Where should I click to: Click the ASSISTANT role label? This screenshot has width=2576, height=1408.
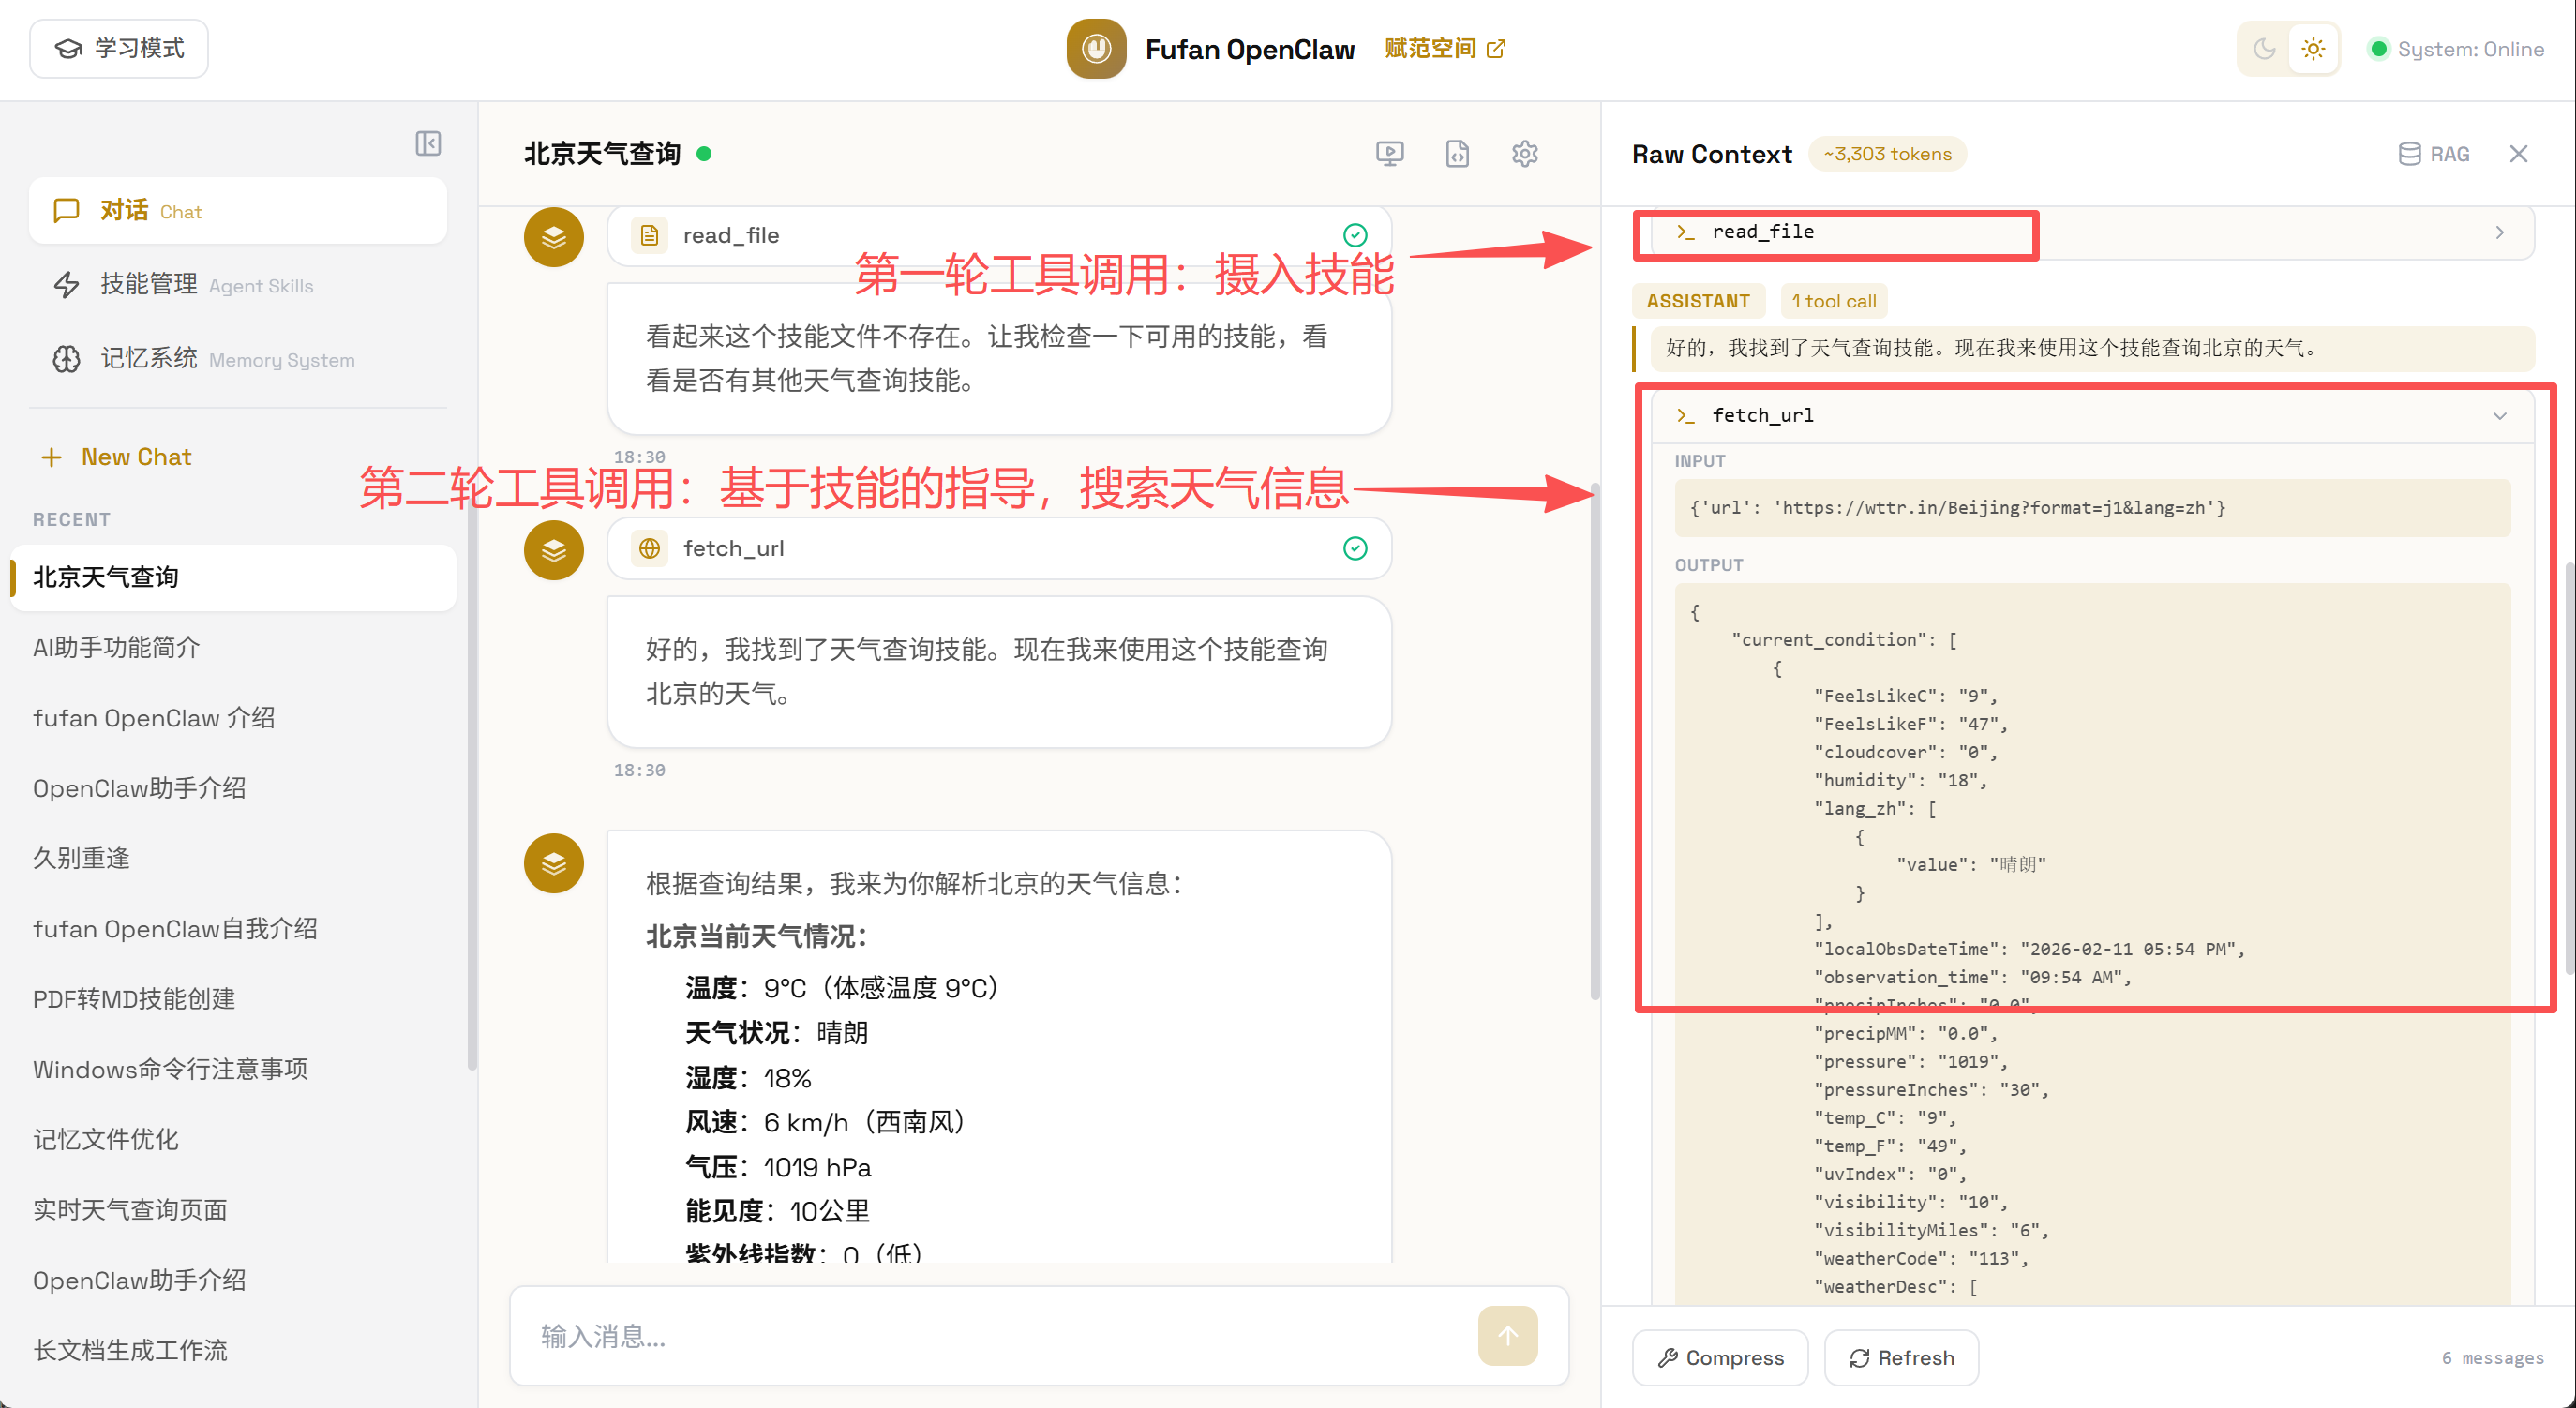1698,301
